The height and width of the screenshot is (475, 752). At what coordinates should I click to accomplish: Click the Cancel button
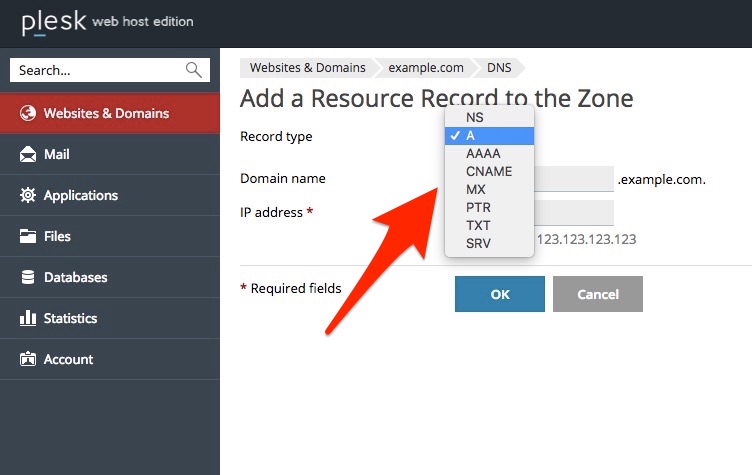pyautogui.click(x=598, y=294)
